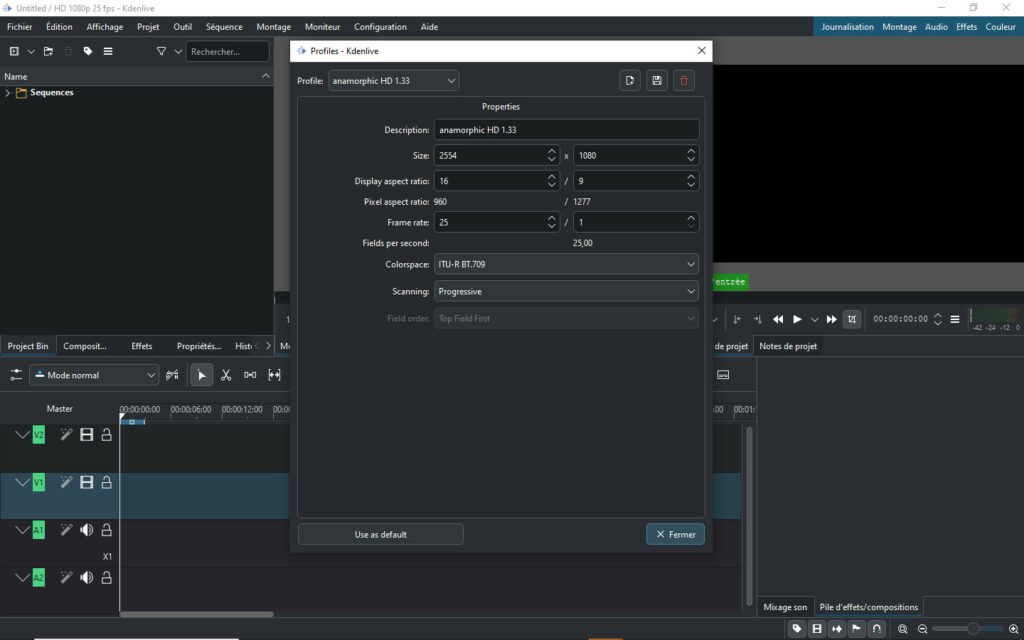Image resolution: width=1024 pixels, height=640 pixels.
Task: Click the Description text field
Action: [566, 129]
